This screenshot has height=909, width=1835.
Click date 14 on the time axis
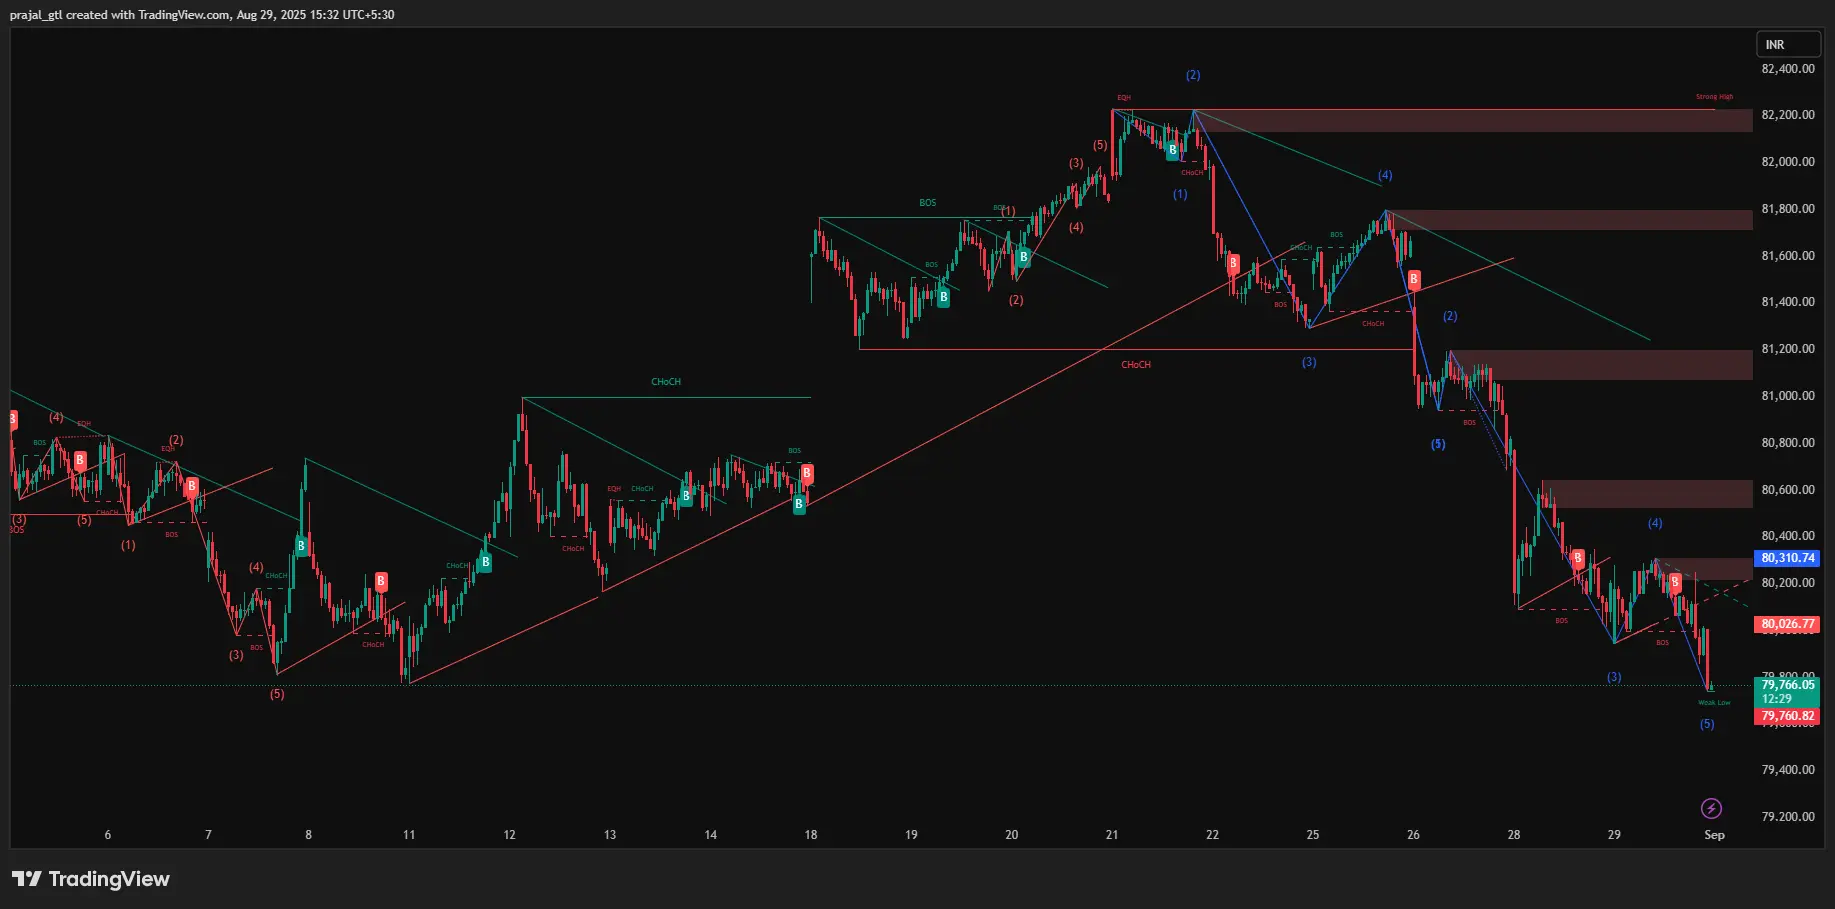(711, 835)
